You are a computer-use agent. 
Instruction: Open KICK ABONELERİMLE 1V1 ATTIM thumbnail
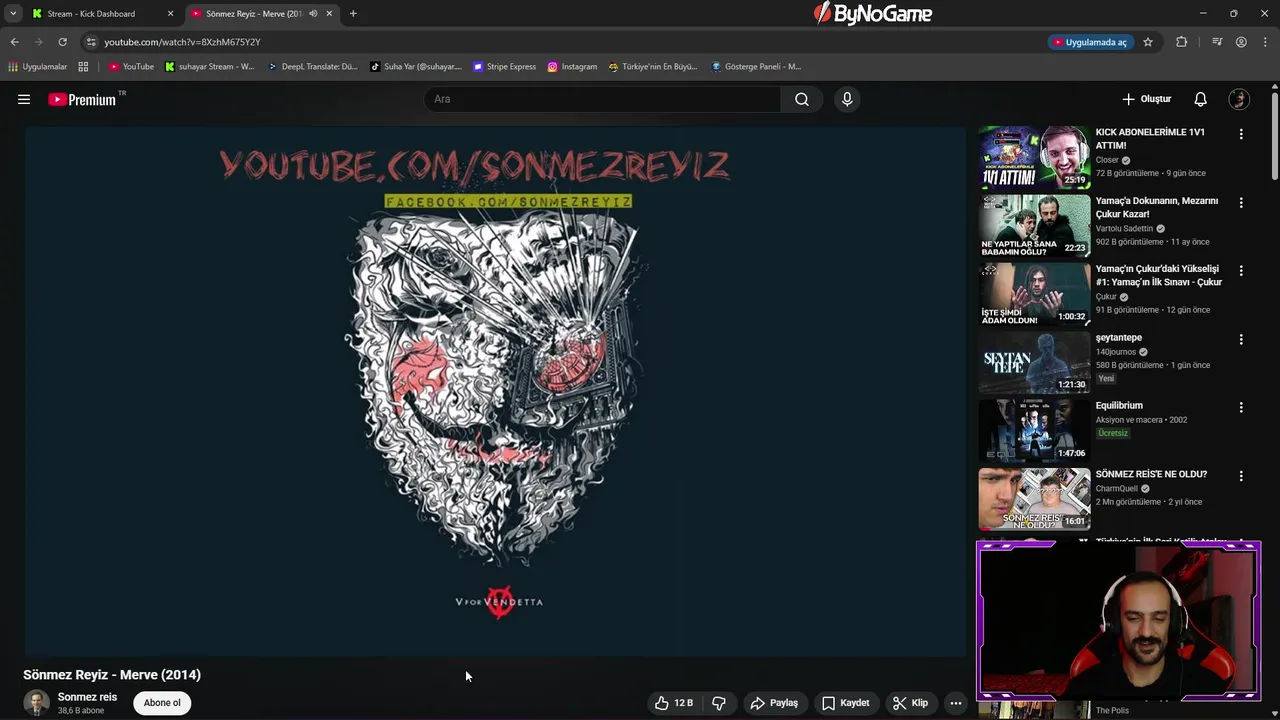(1034, 158)
